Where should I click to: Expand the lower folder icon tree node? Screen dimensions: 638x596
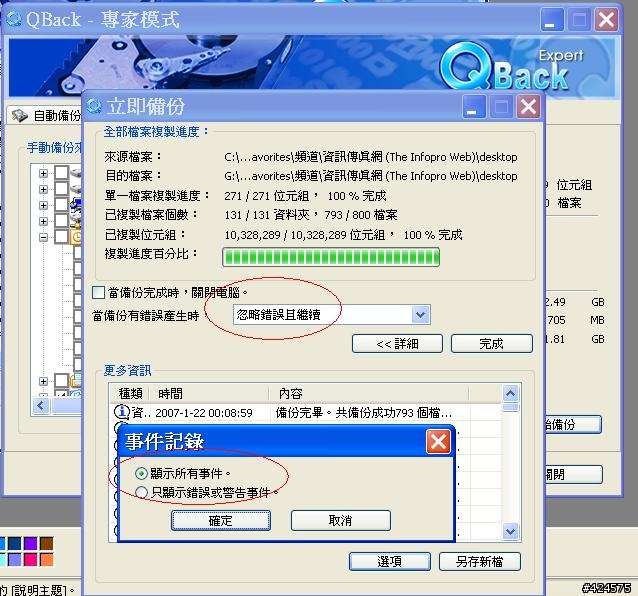(x=43, y=381)
